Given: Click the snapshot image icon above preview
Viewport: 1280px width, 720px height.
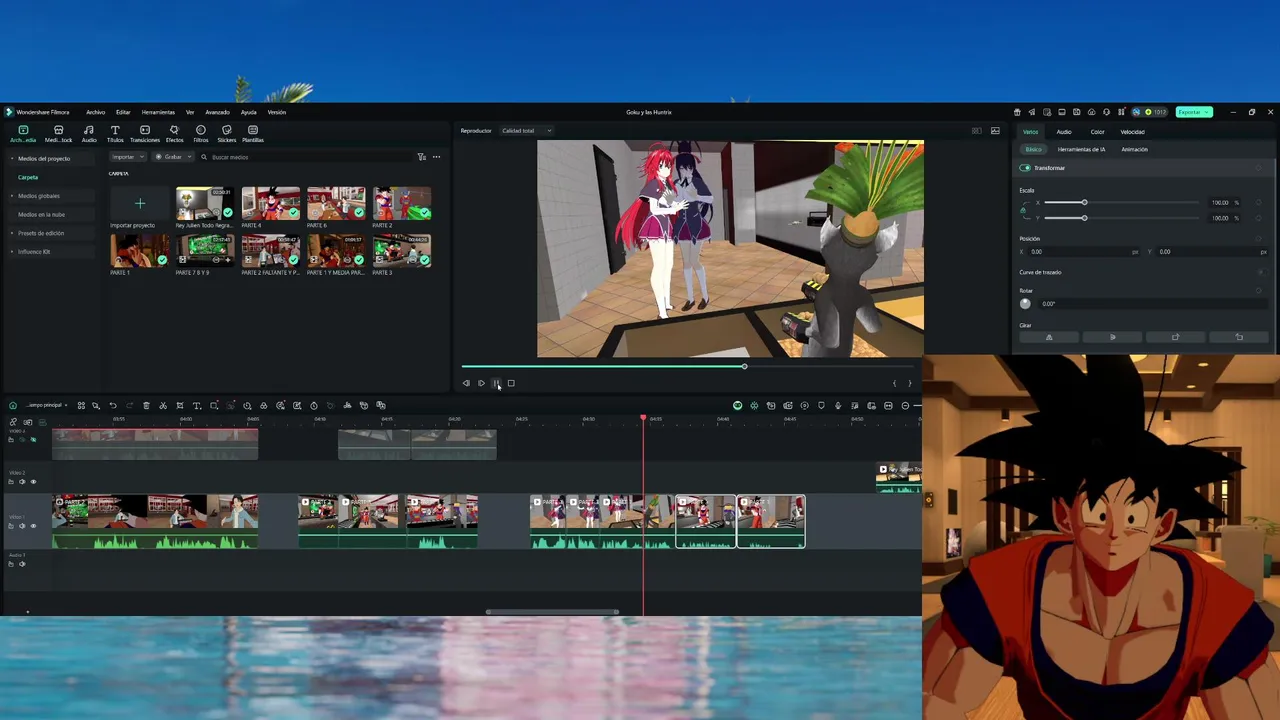Looking at the screenshot, I should tap(995, 131).
